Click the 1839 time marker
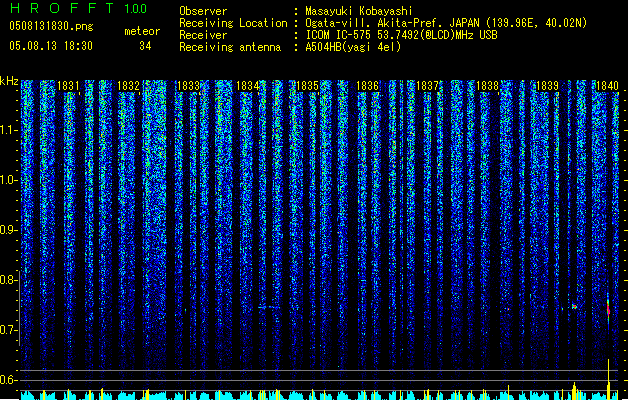This screenshot has height=400, width=629. 547,86
